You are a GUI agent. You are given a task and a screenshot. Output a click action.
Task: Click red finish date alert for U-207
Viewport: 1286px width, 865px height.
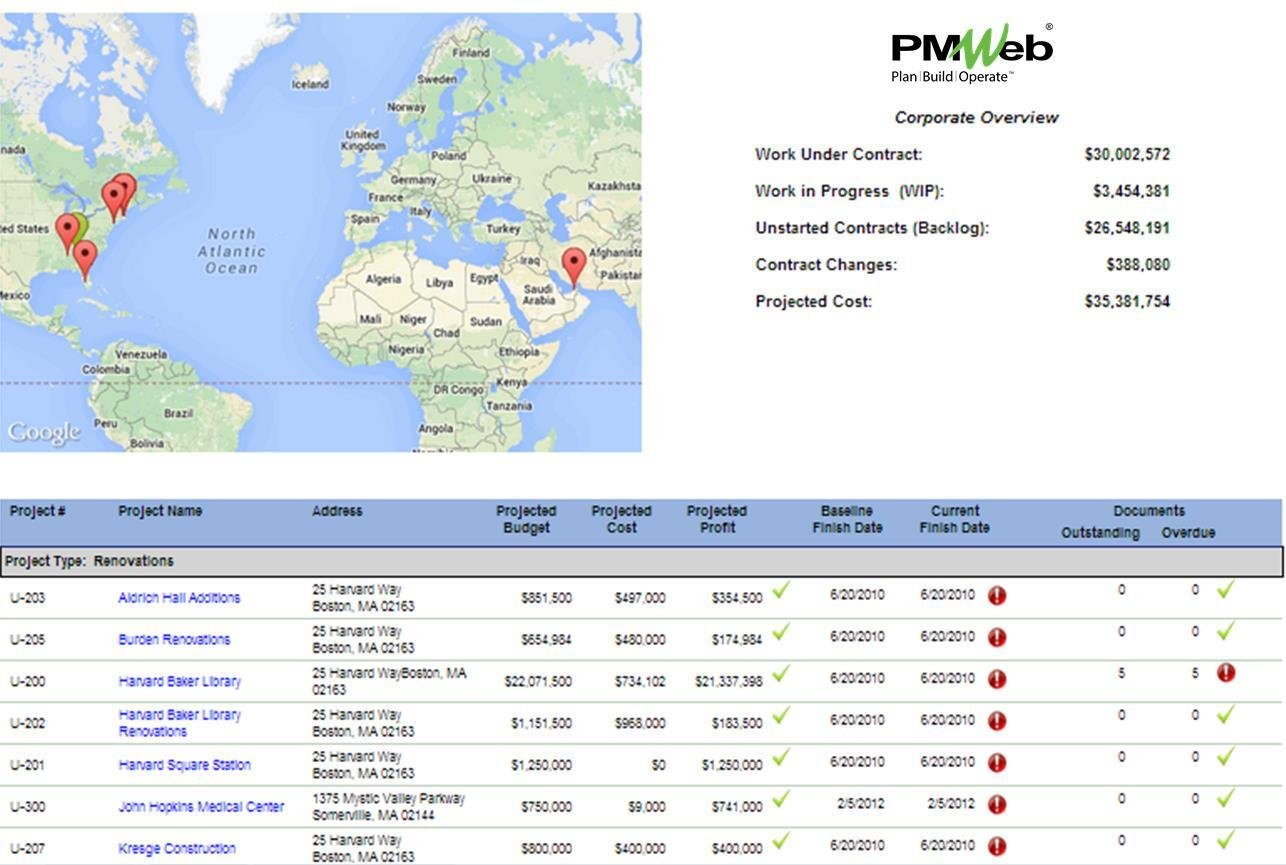(x=997, y=847)
